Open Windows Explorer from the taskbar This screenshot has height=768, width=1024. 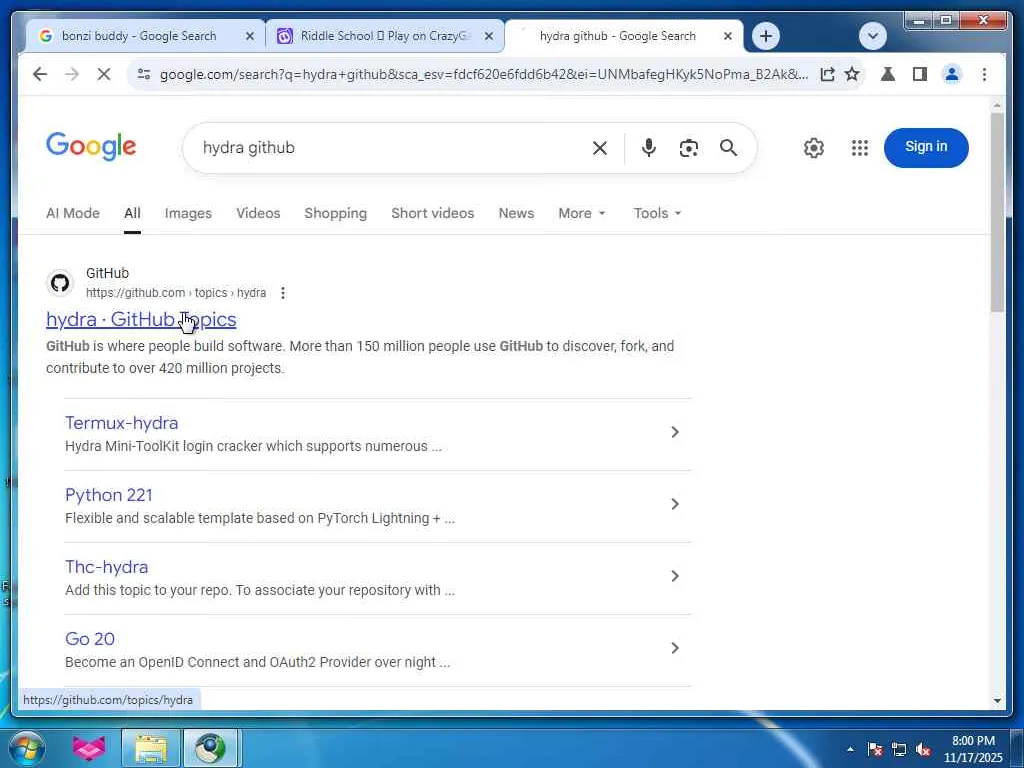point(151,748)
